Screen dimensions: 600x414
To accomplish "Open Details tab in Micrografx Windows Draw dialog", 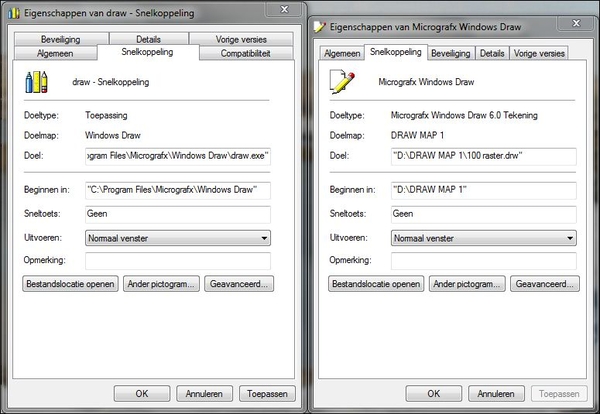I will pyautogui.click(x=492, y=53).
